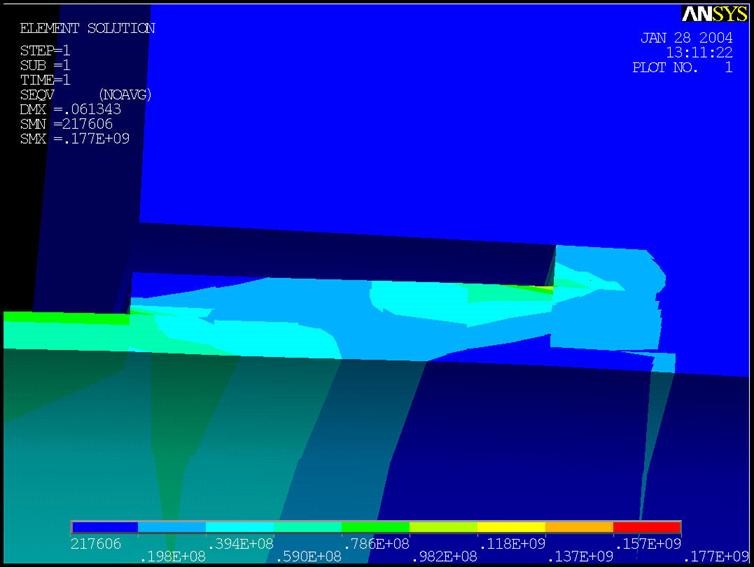Click the SMN =217606 value
Image resolution: width=754 pixels, height=567 pixels.
click(66, 124)
